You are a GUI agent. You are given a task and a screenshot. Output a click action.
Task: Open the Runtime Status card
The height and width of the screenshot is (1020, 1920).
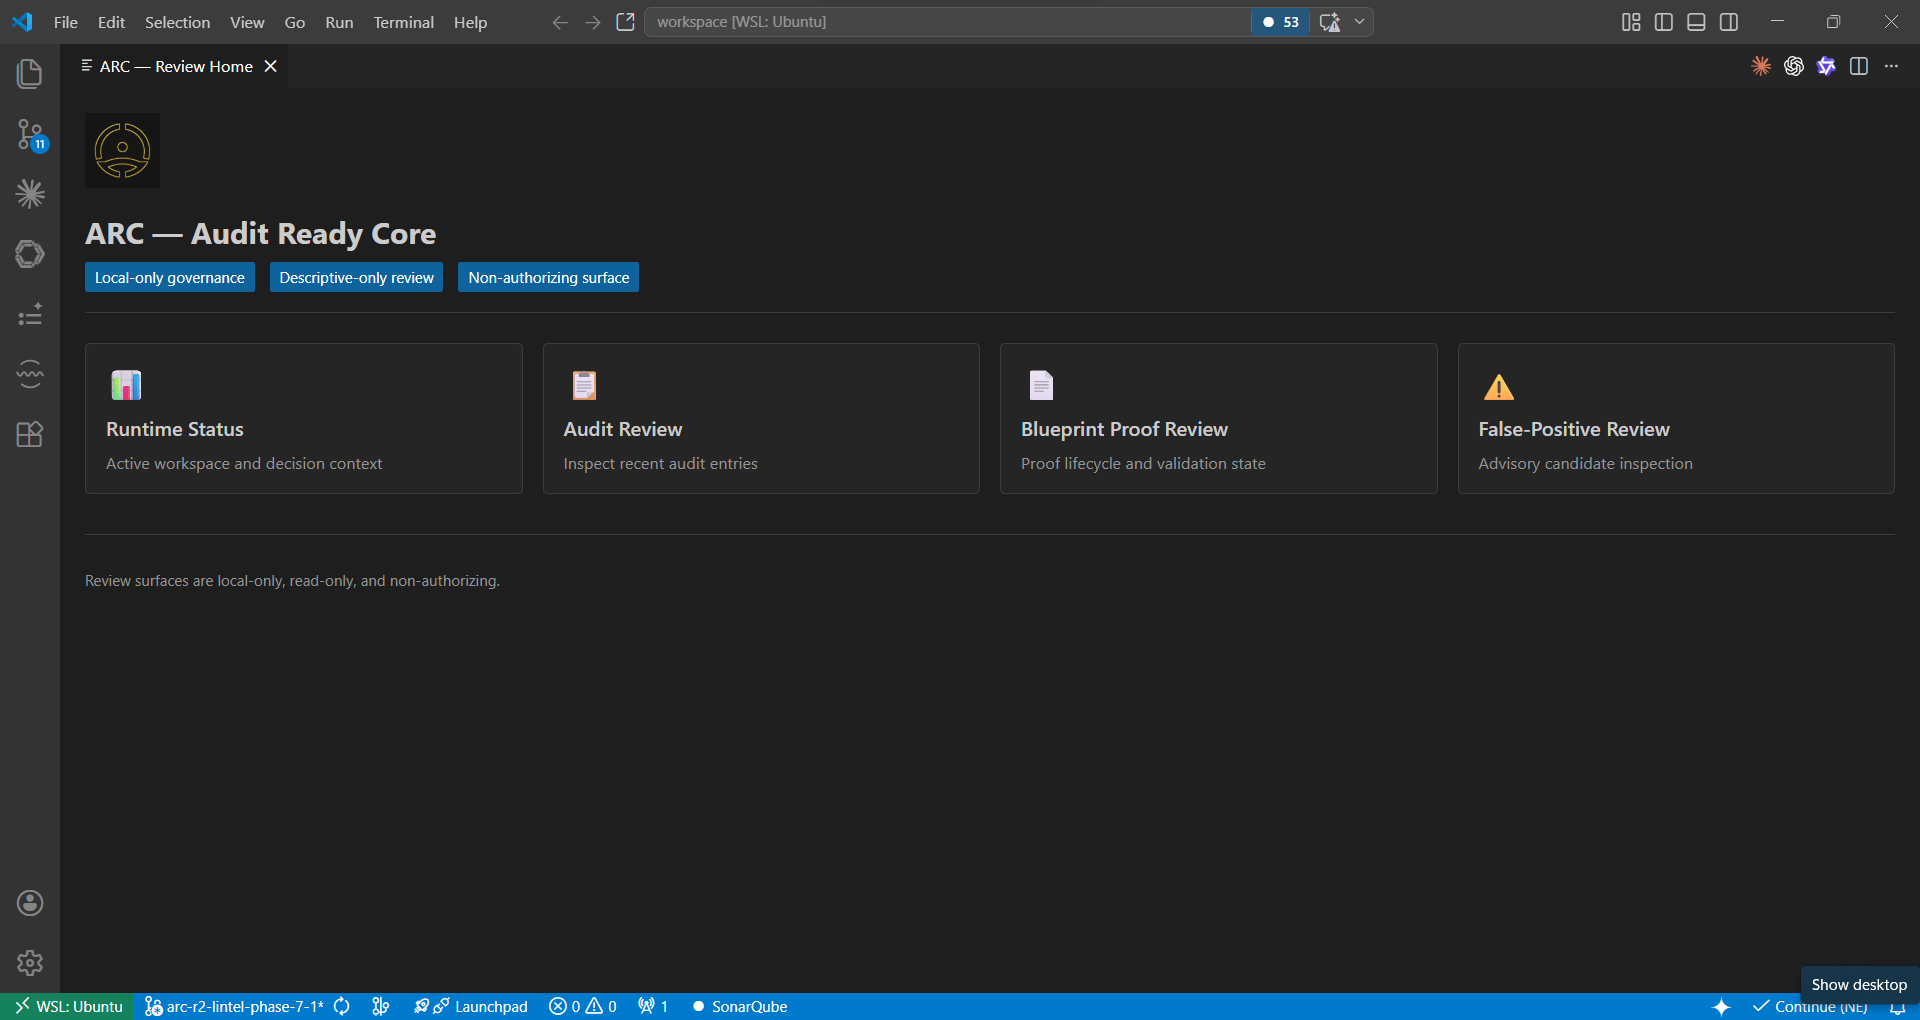click(x=303, y=418)
